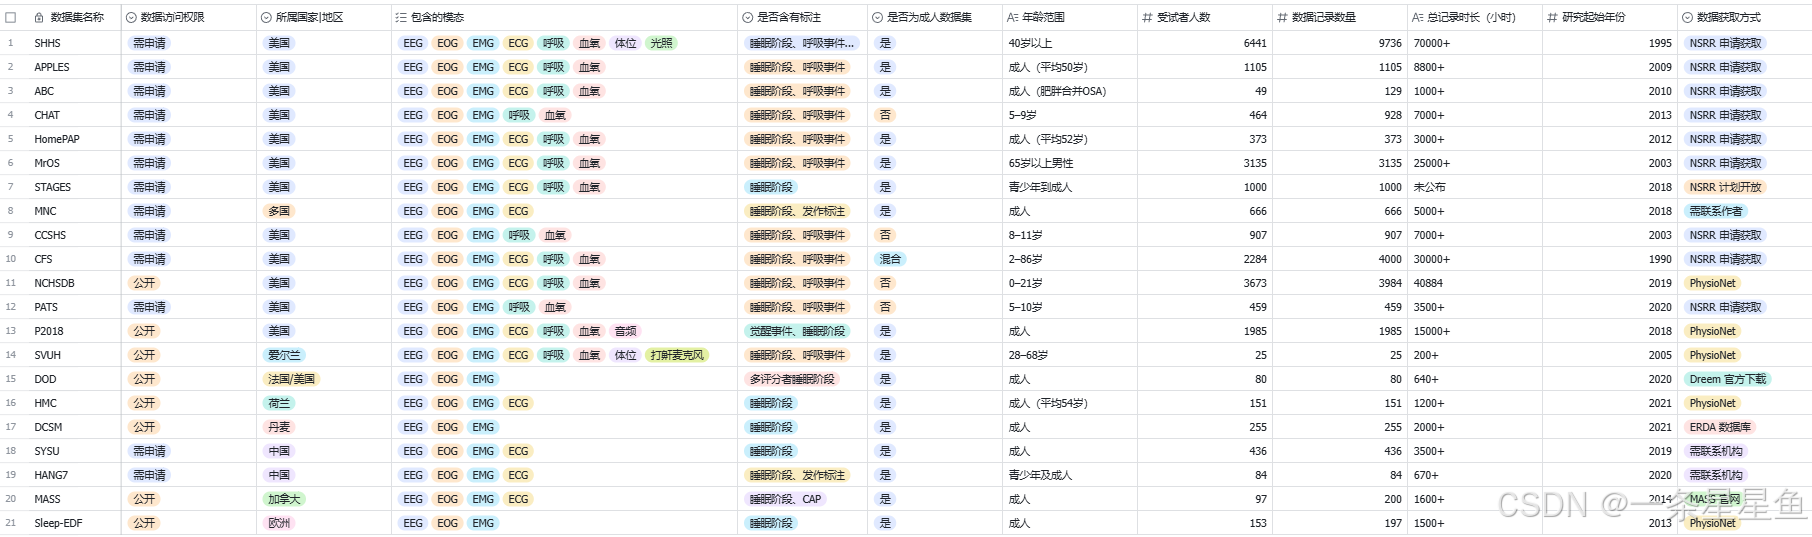
Task: Click the 打鼾麦克风 tag in the SVUH row
Action: tap(677, 355)
